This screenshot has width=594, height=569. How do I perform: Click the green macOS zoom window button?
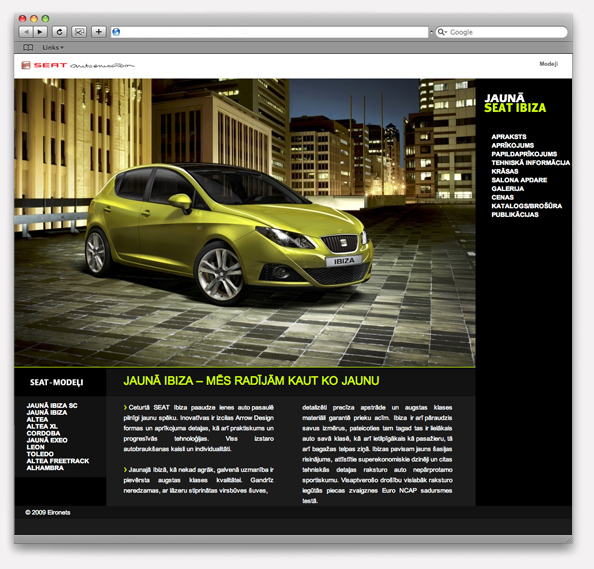point(45,19)
